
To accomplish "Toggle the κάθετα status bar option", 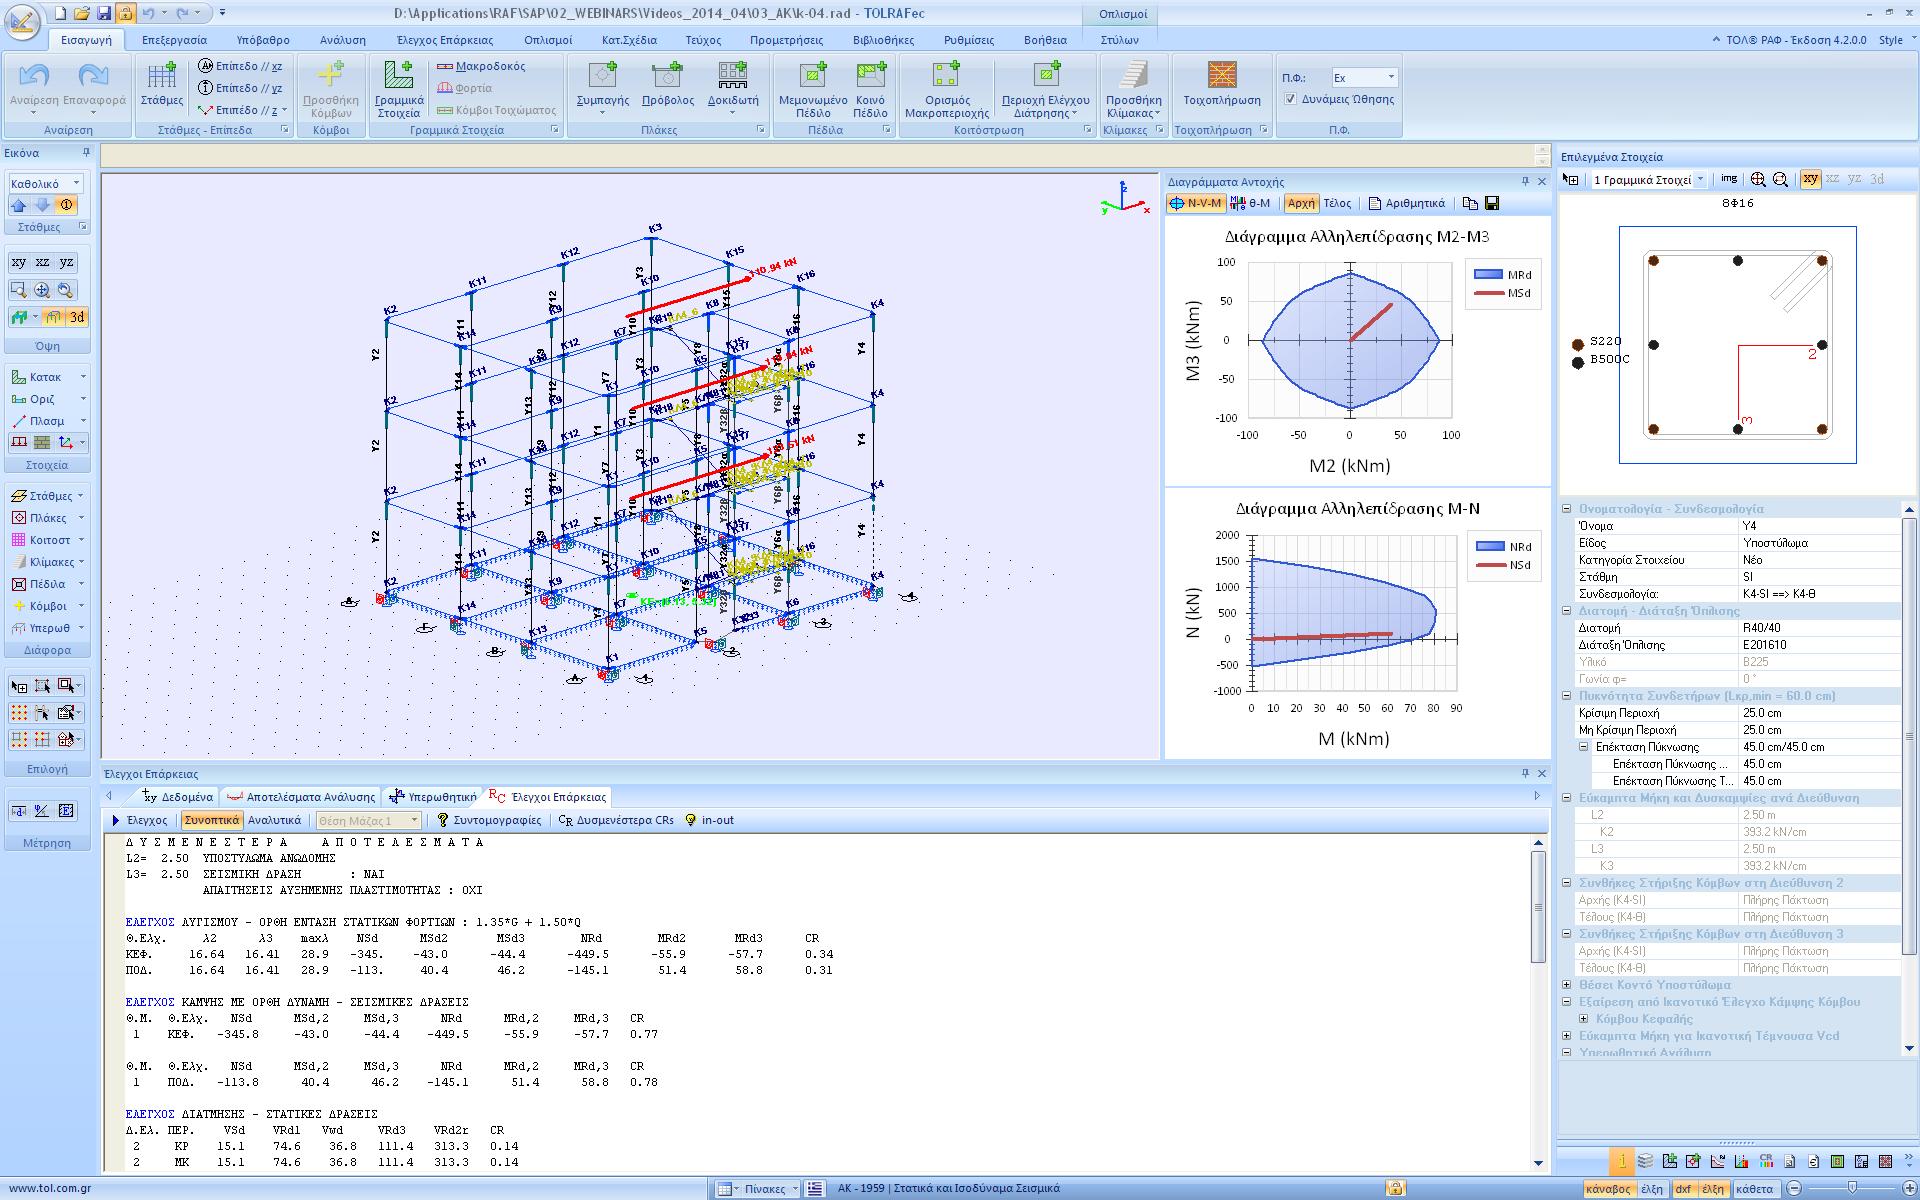I will coord(1755,1189).
